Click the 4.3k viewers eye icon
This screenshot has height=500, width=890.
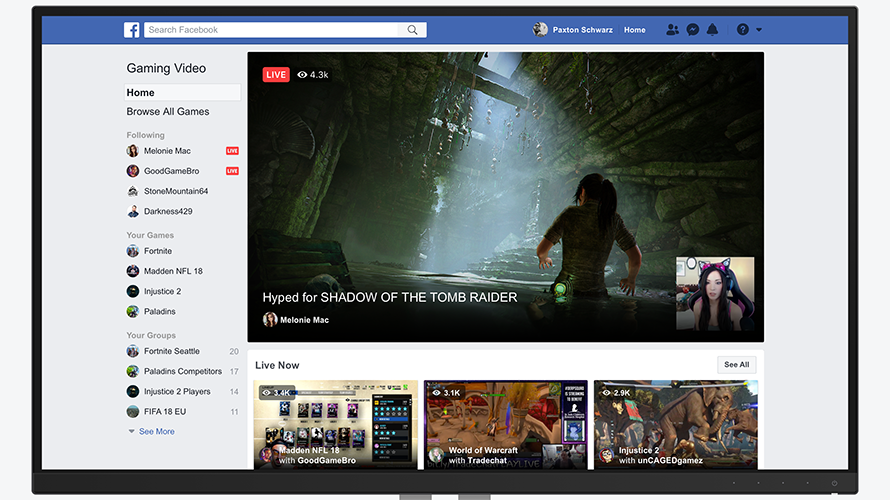[x=303, y=75]
